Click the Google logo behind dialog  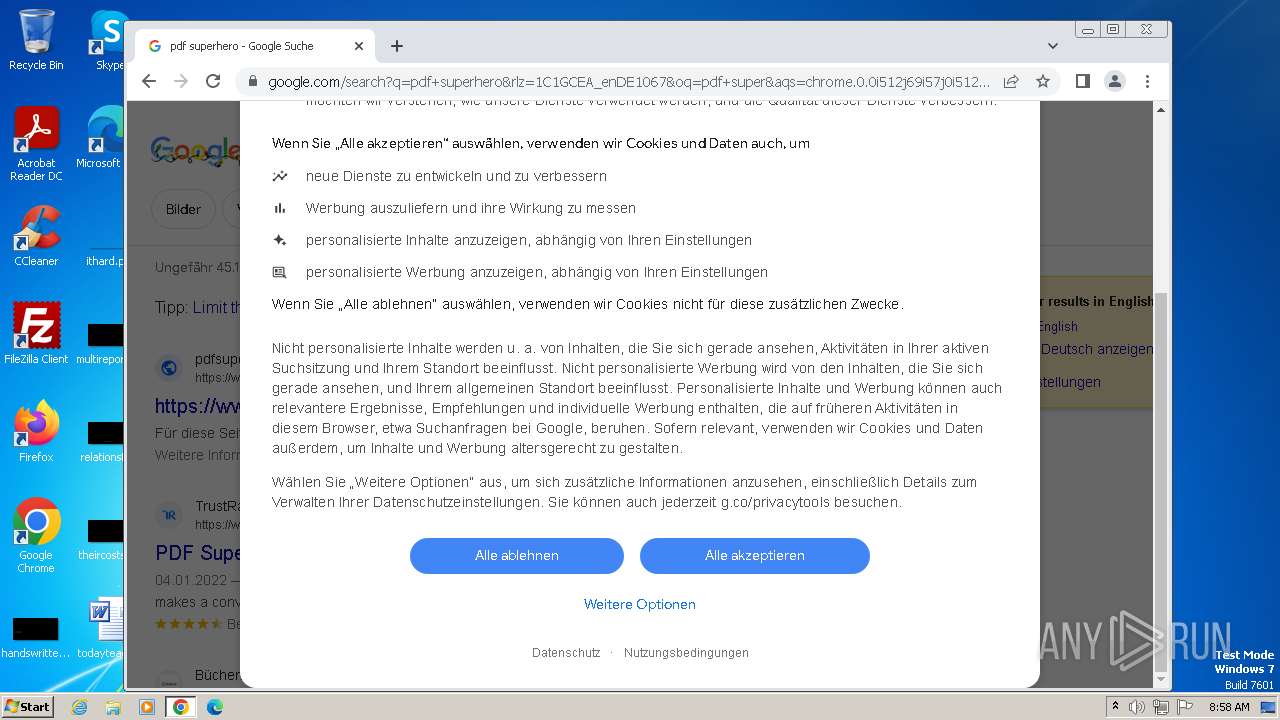[195, 151]
